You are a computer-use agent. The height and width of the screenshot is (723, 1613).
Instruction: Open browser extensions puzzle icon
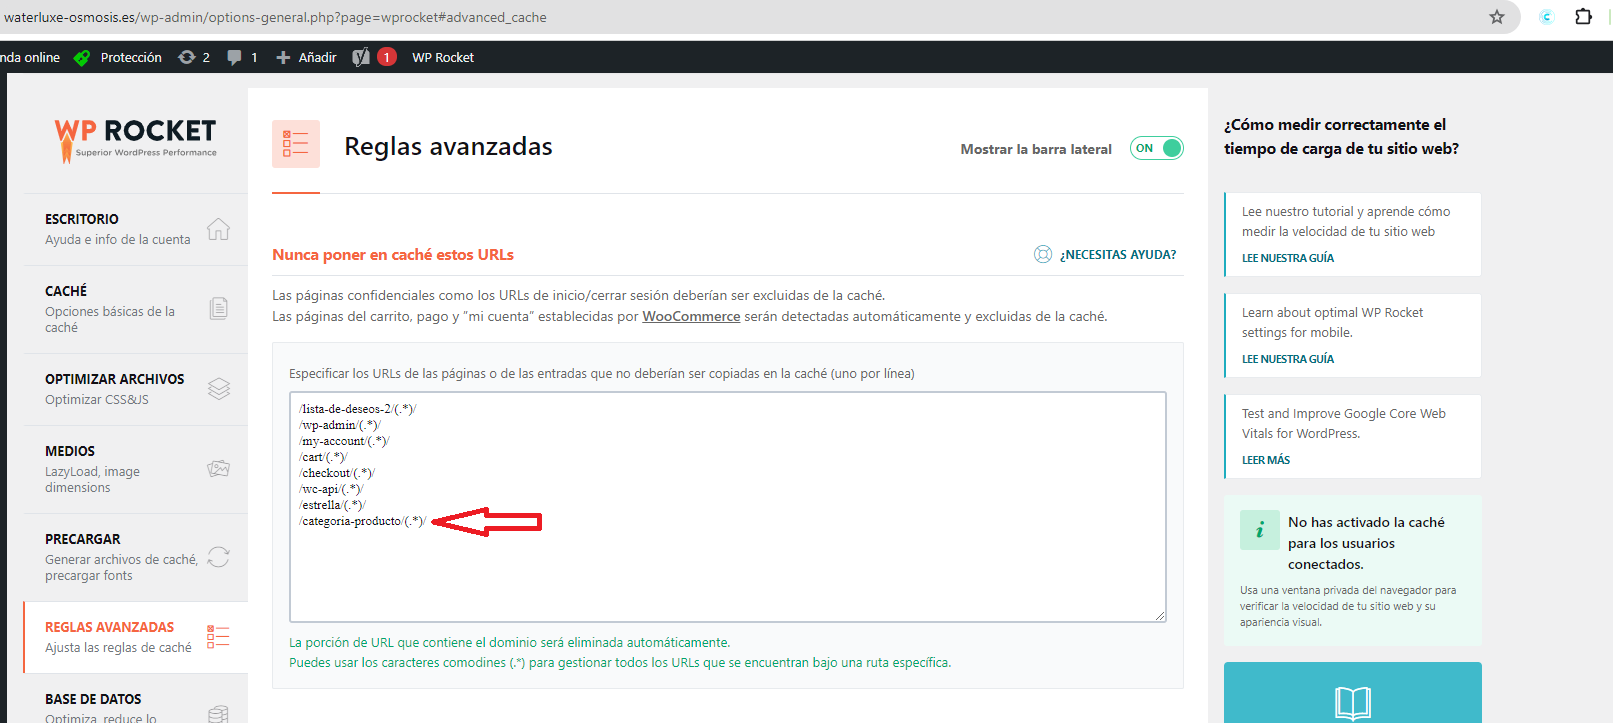click(x=1583, y=16)
